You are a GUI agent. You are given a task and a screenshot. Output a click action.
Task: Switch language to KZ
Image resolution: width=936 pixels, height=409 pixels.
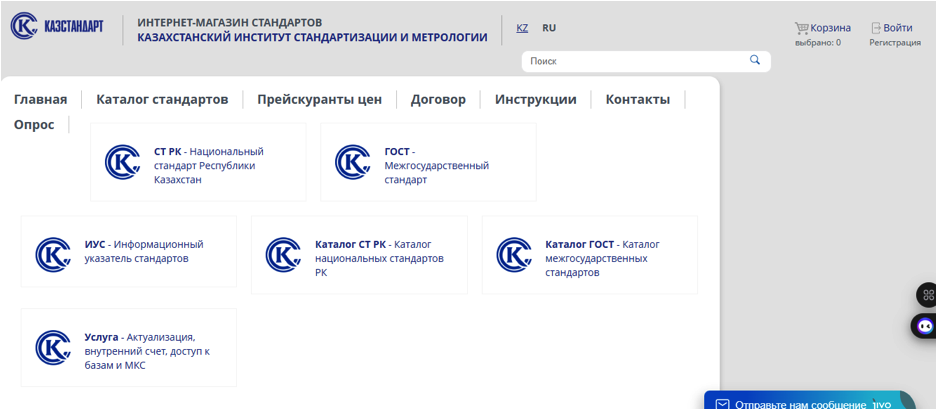(x=522, y=27)
